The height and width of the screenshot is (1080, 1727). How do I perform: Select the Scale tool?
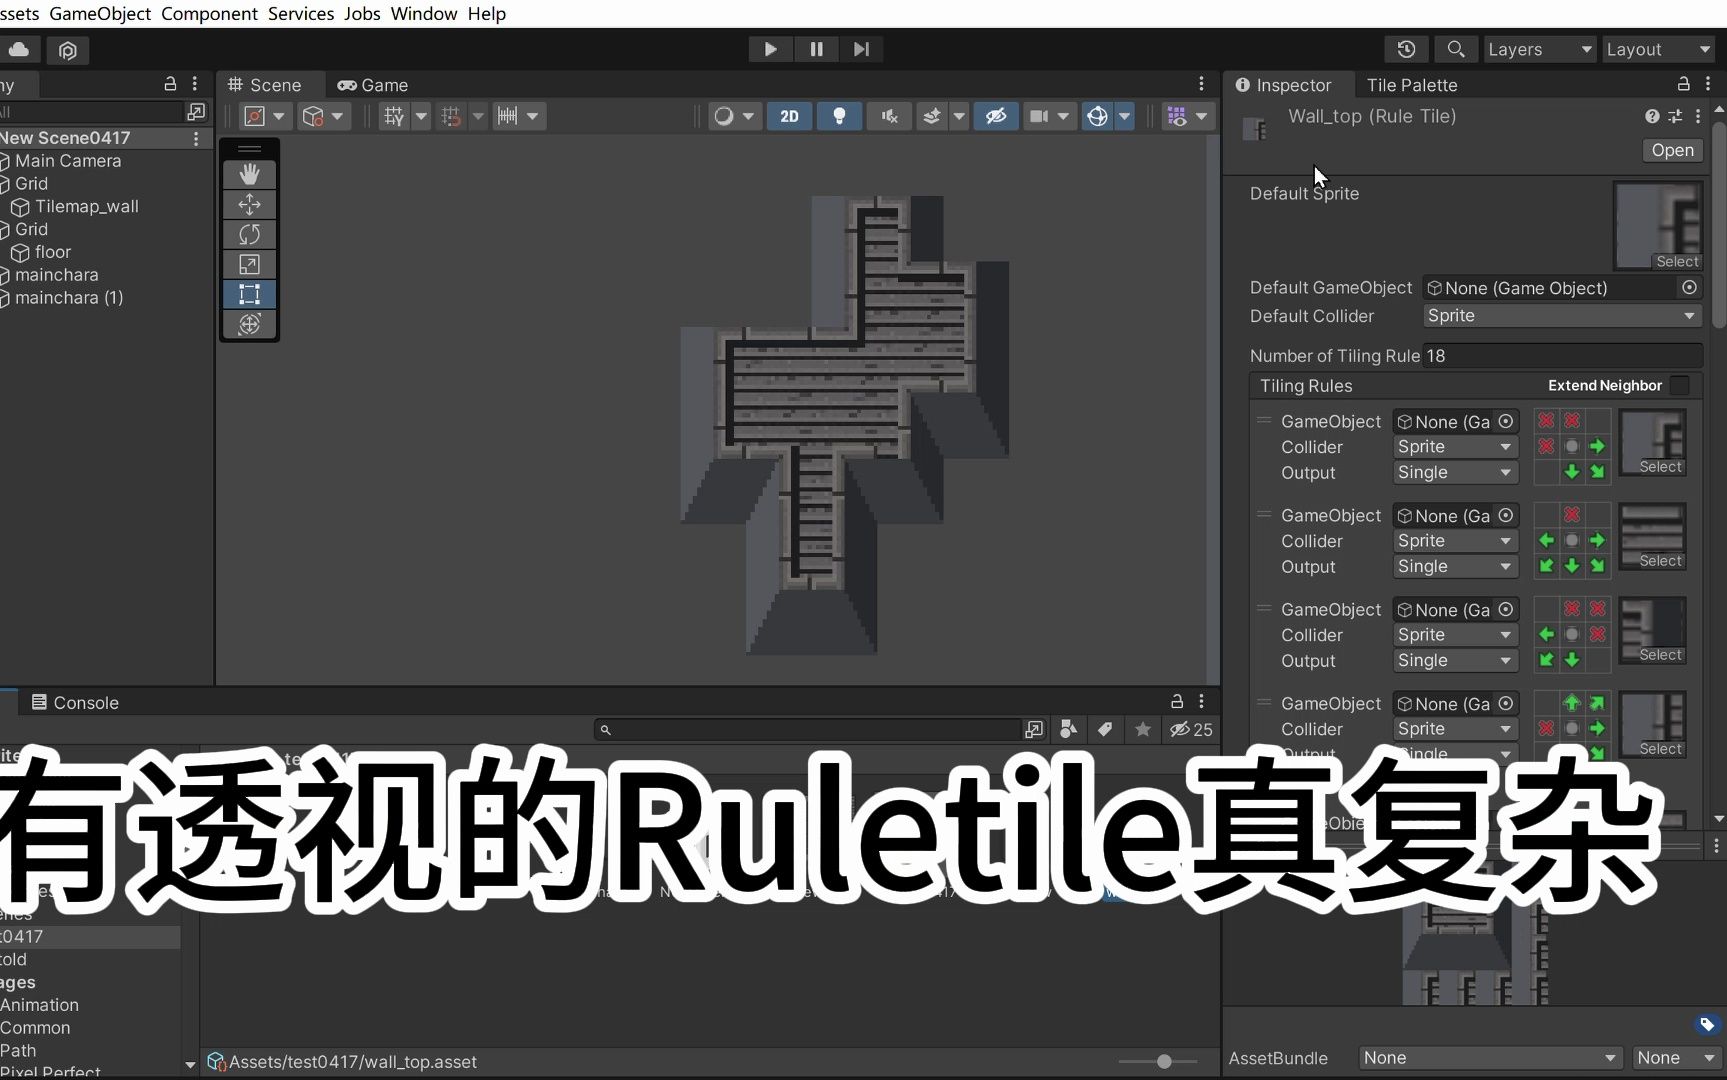click(x=249, y=264)
